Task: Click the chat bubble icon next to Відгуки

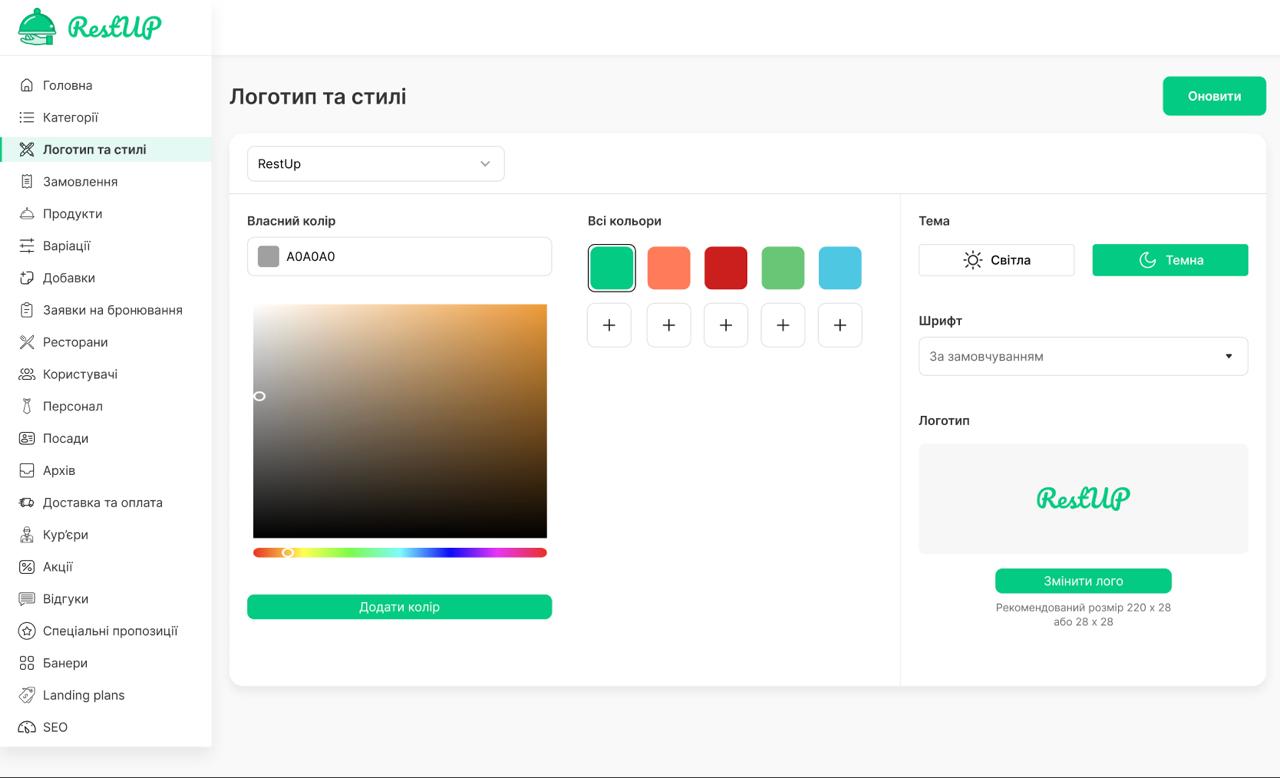Action: click(27, 599)
